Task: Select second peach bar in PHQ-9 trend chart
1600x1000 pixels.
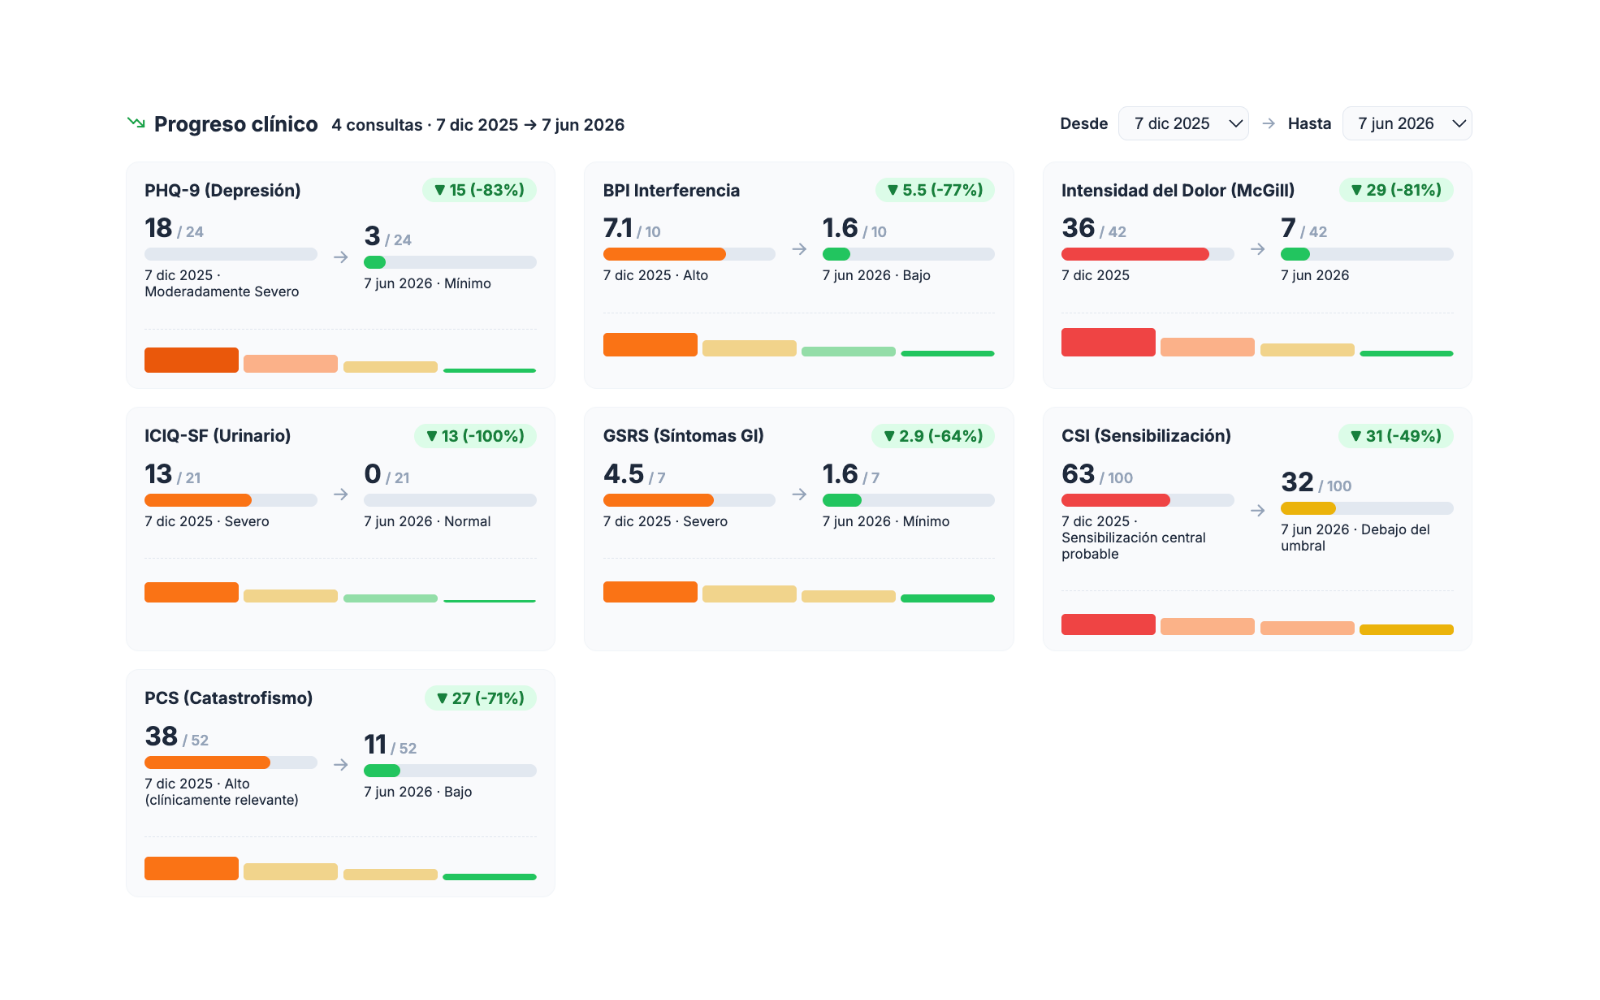Action: click(x=291, y=364)
